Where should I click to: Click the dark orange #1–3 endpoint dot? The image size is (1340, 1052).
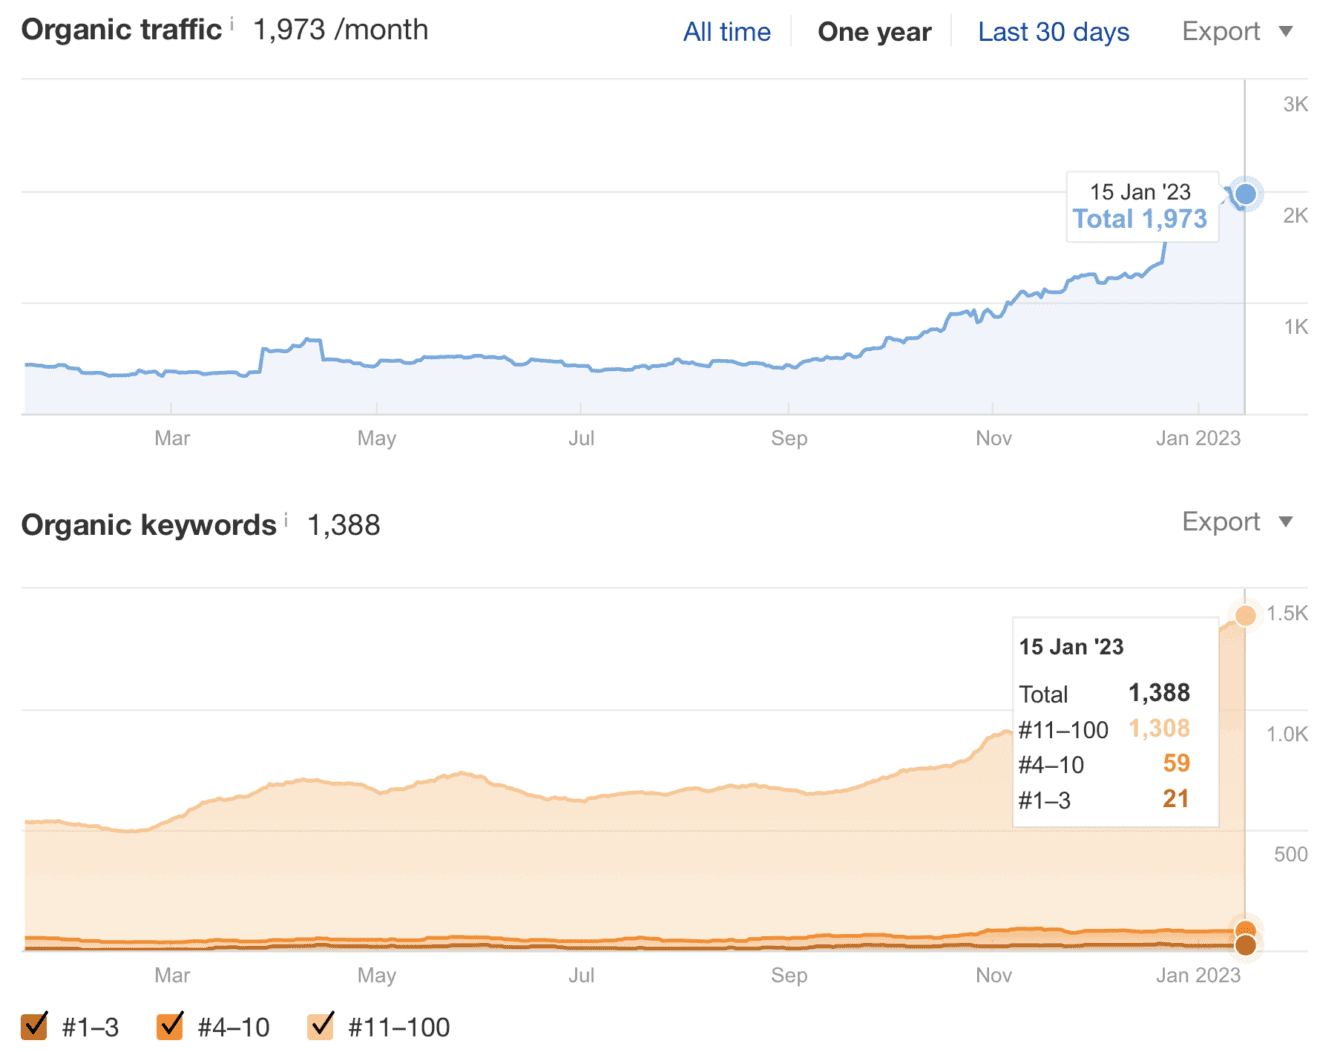(1246, 945)
